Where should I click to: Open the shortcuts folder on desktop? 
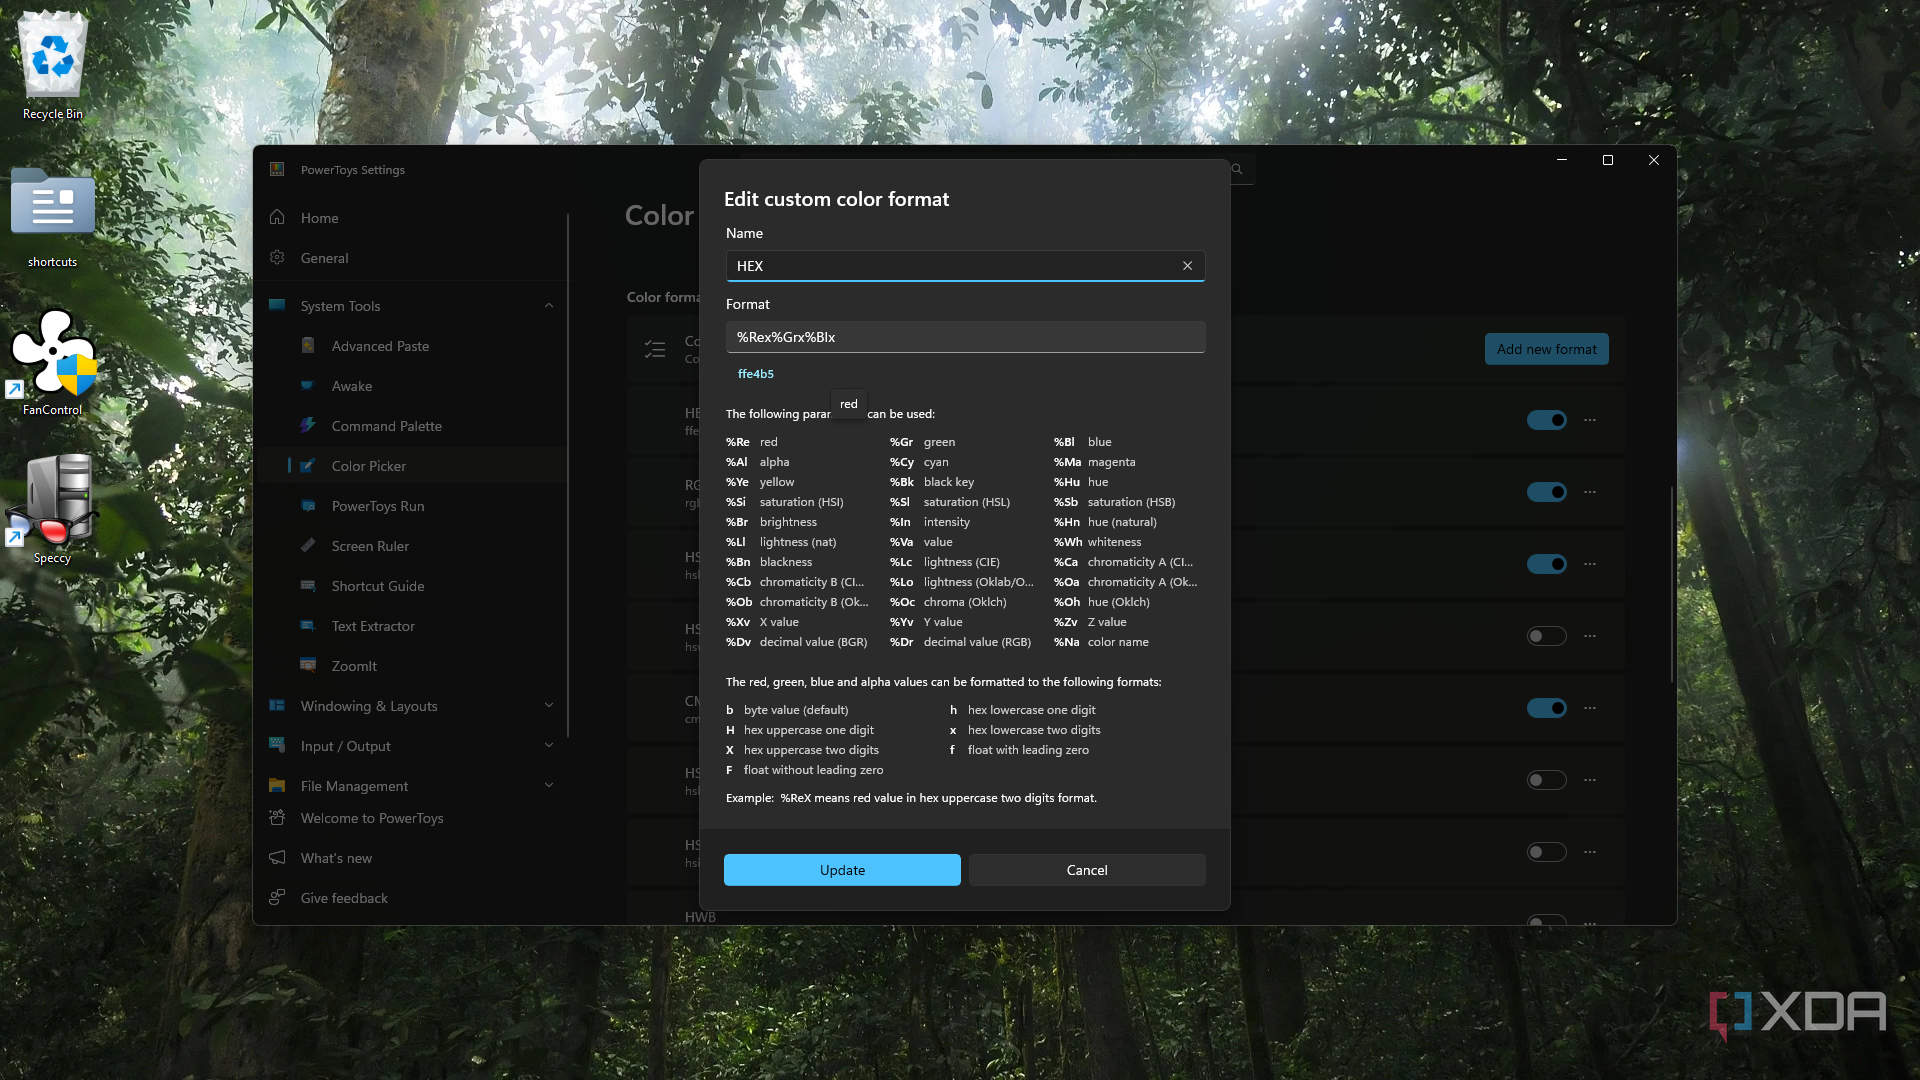point(53,218)
